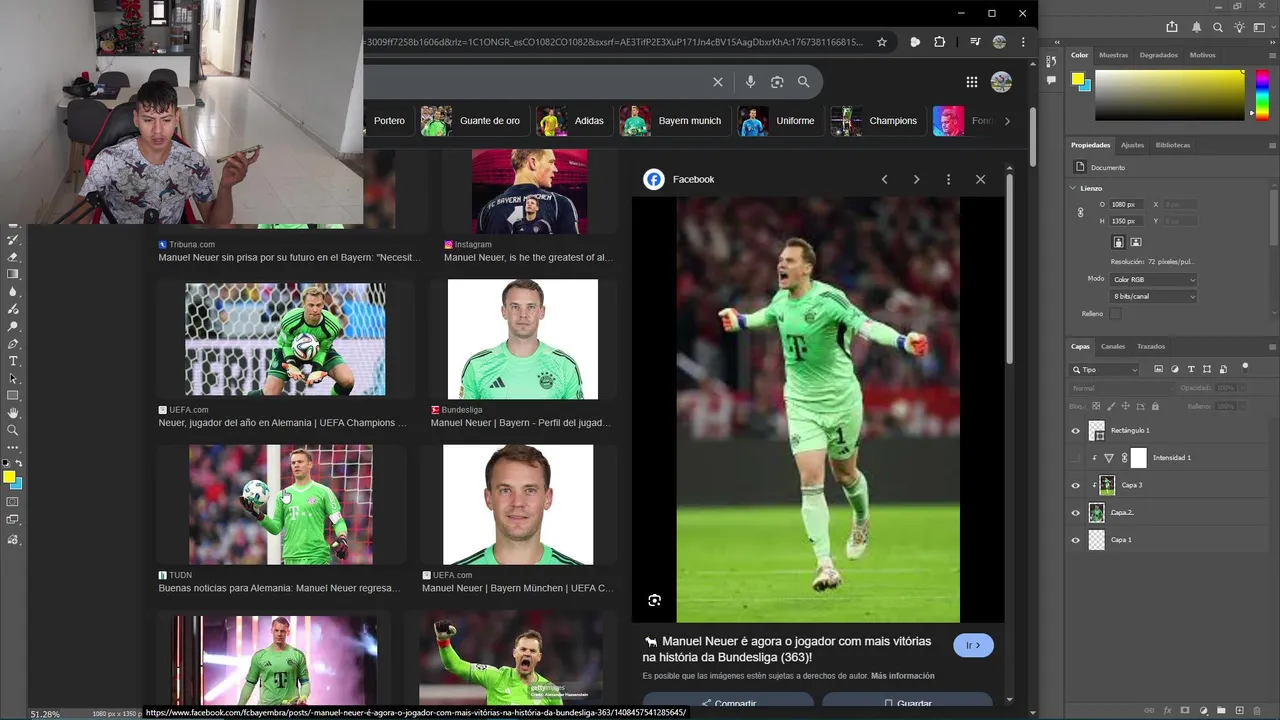Screen dimensions: 1280x720
Task: Click the Ir button in Facebook preview
Action: (973, 645)
